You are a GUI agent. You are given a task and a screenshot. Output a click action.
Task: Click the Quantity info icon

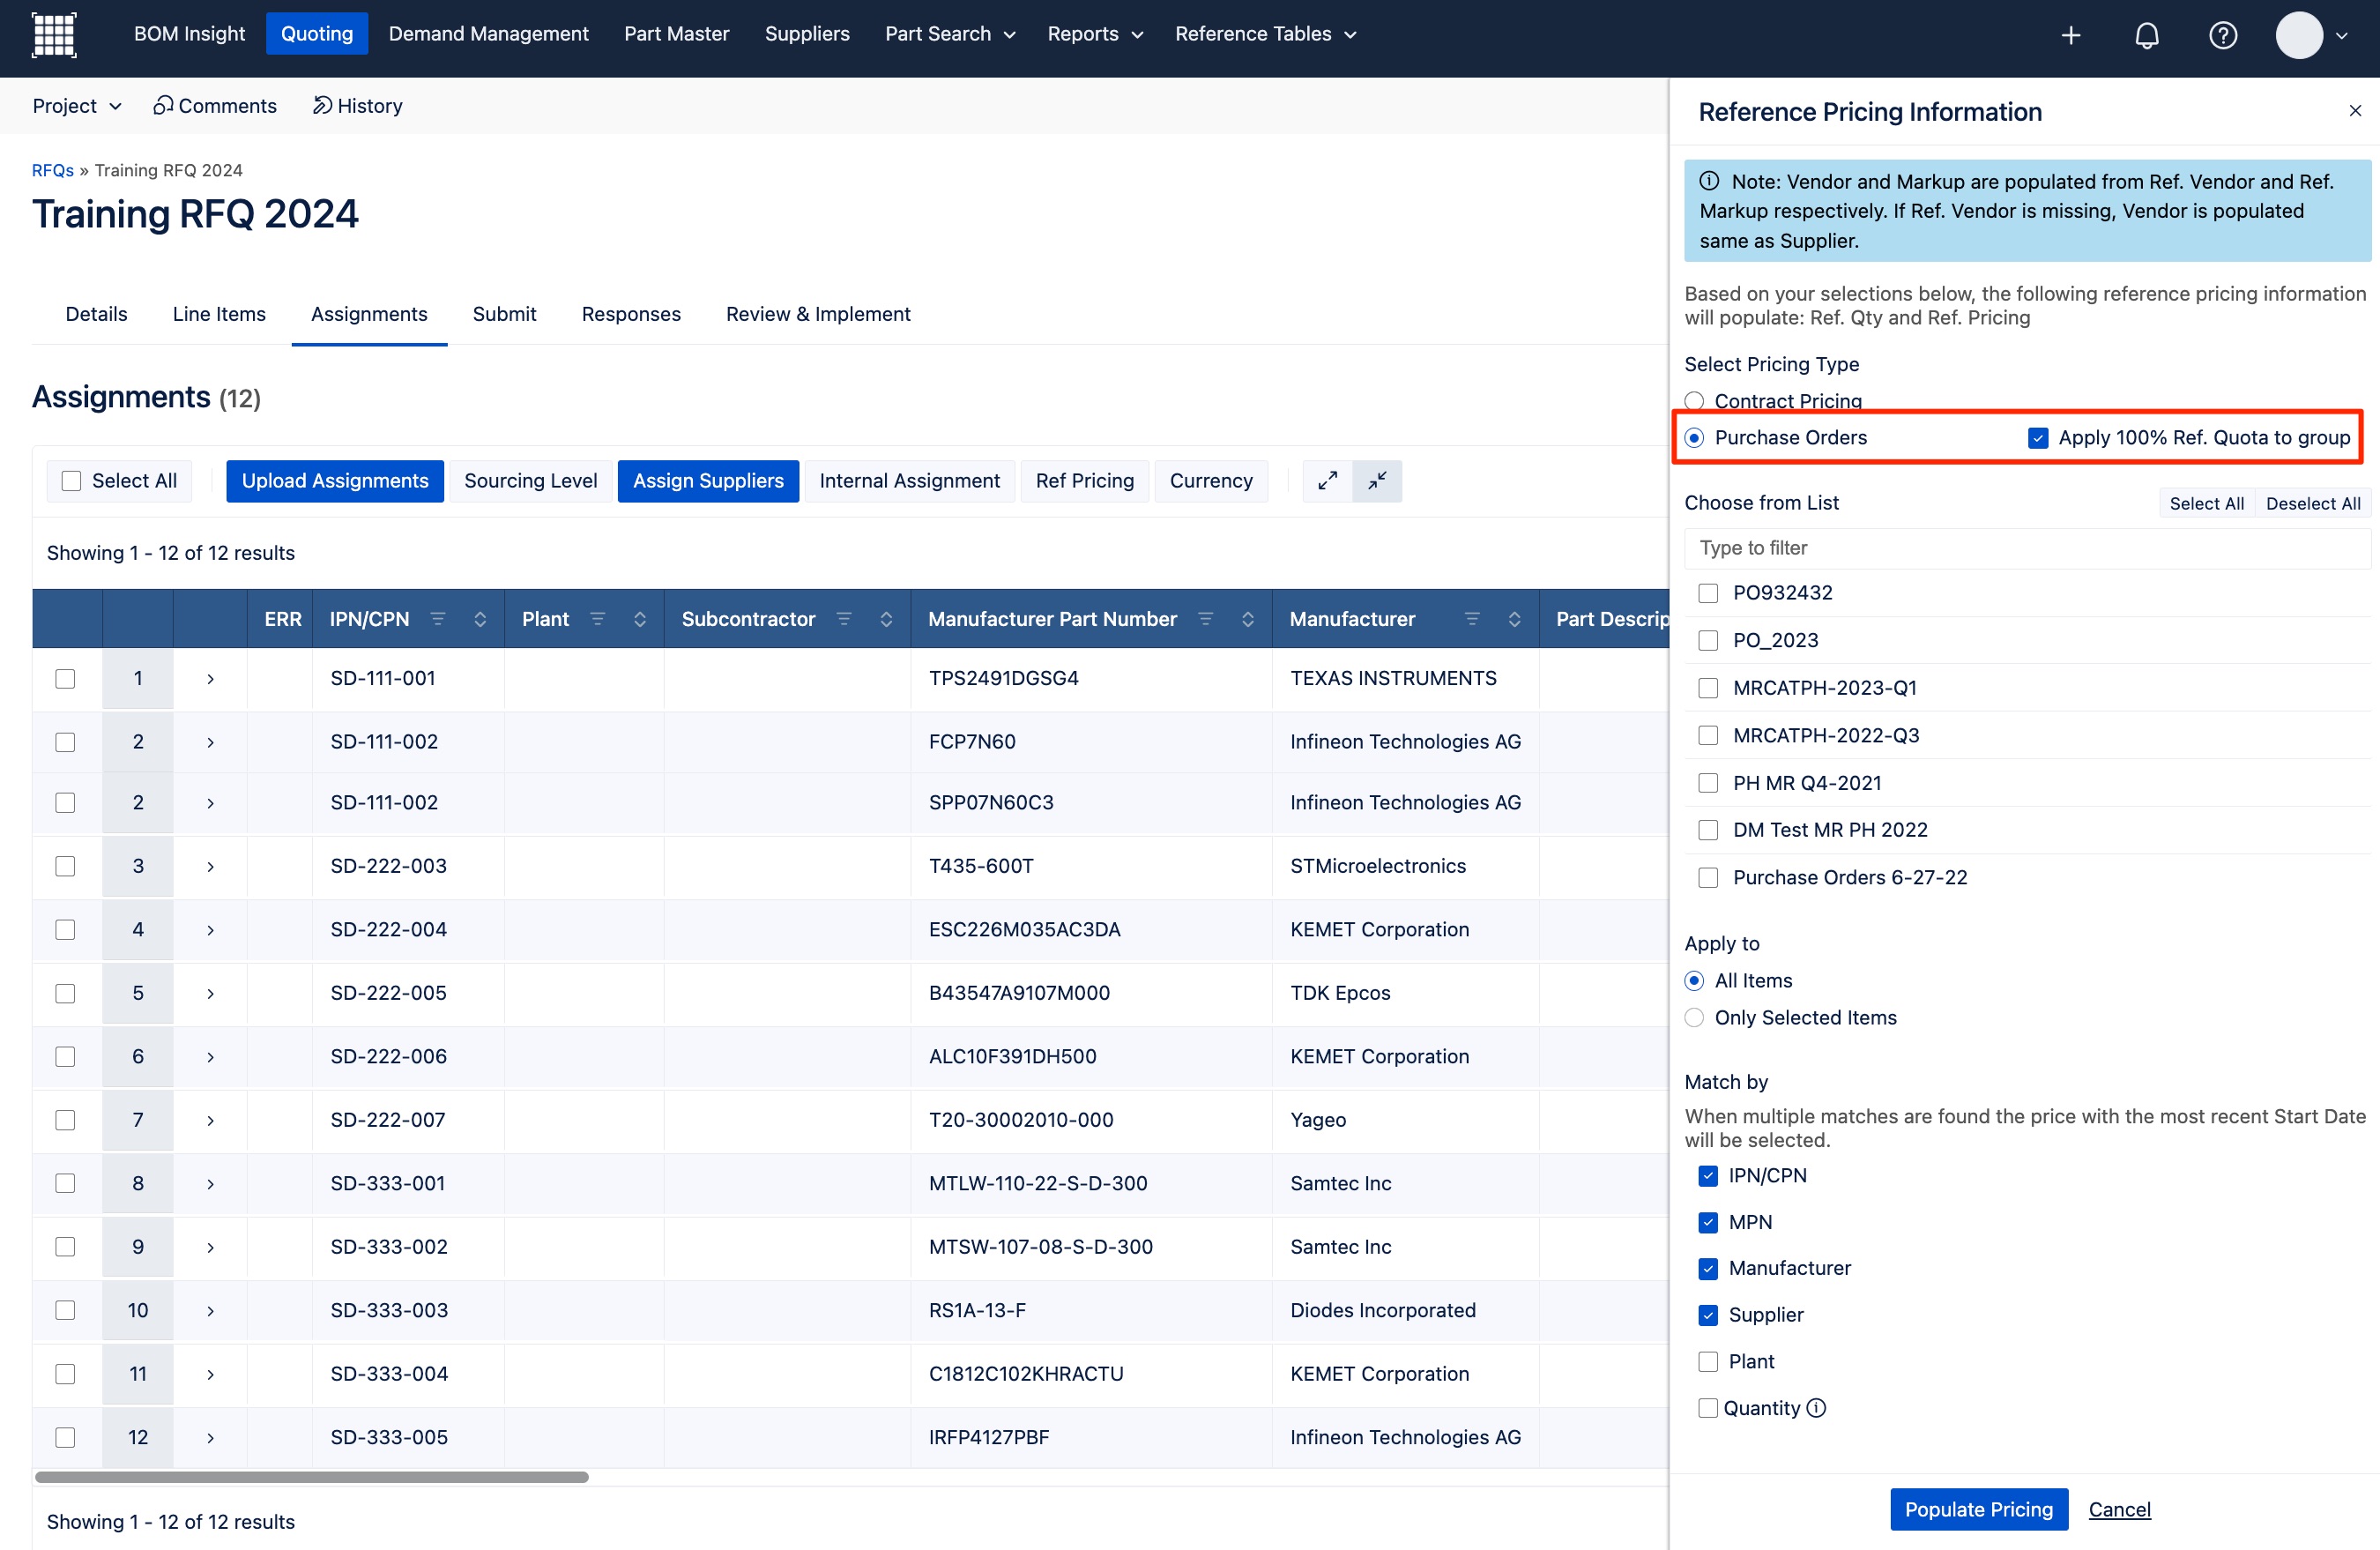1816,1408
